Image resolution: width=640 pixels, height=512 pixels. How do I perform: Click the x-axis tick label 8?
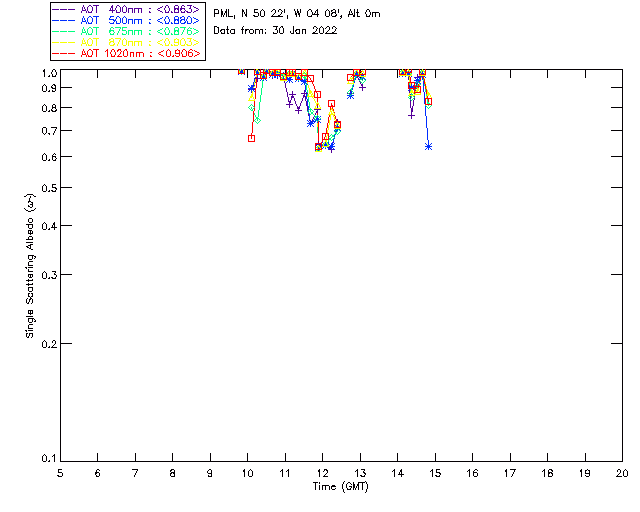pyautogui.click(x=173, y=472)
